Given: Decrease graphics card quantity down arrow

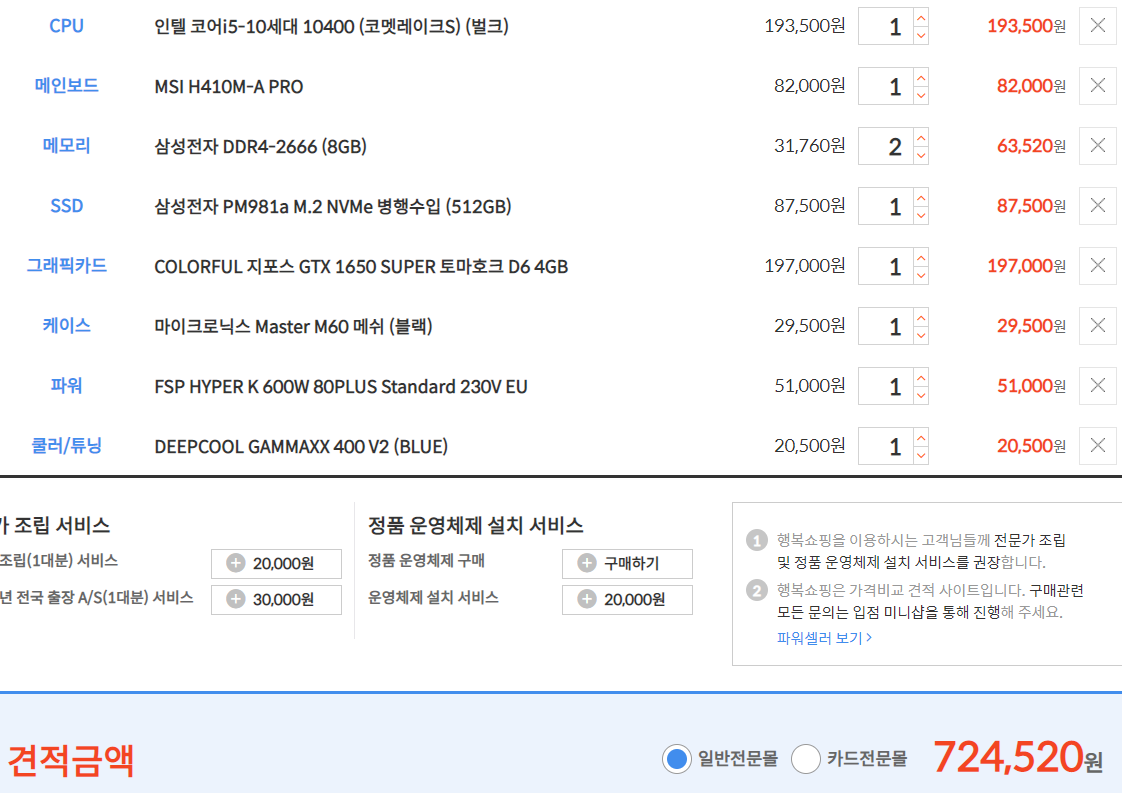Looking at the screenshot, I should (x=921, y=276).
